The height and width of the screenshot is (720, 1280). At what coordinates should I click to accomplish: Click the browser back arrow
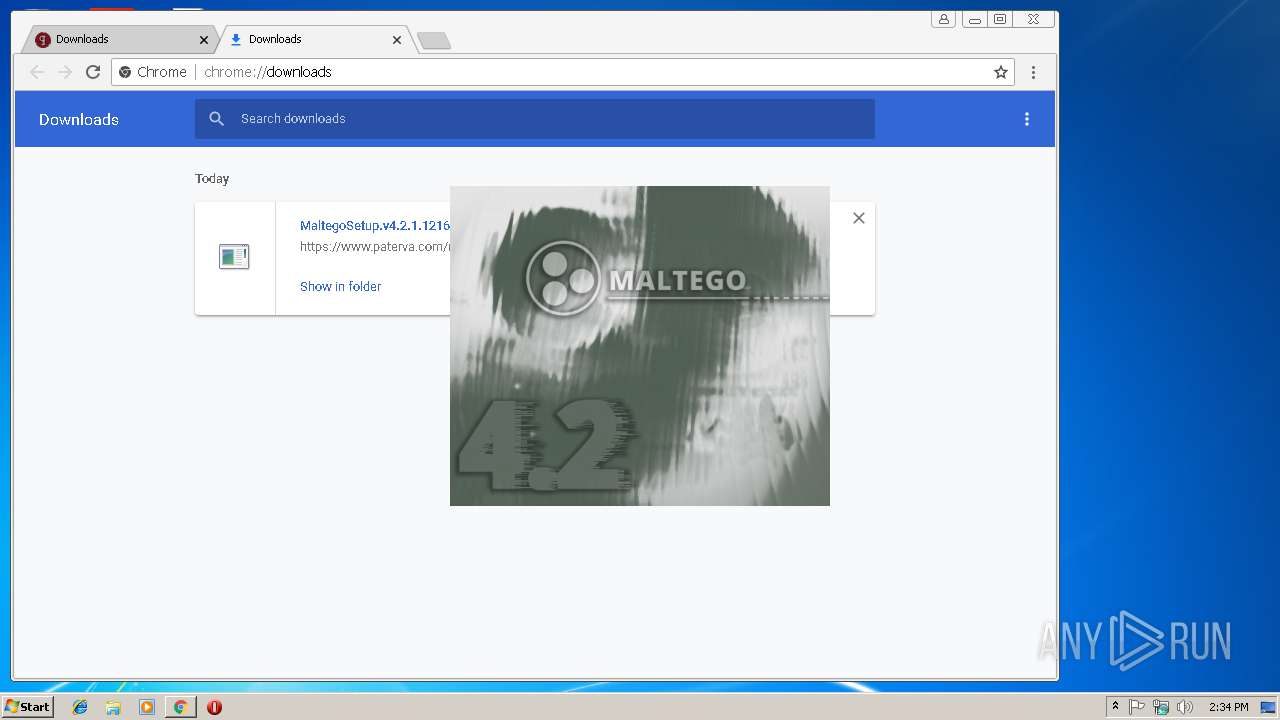37,72
